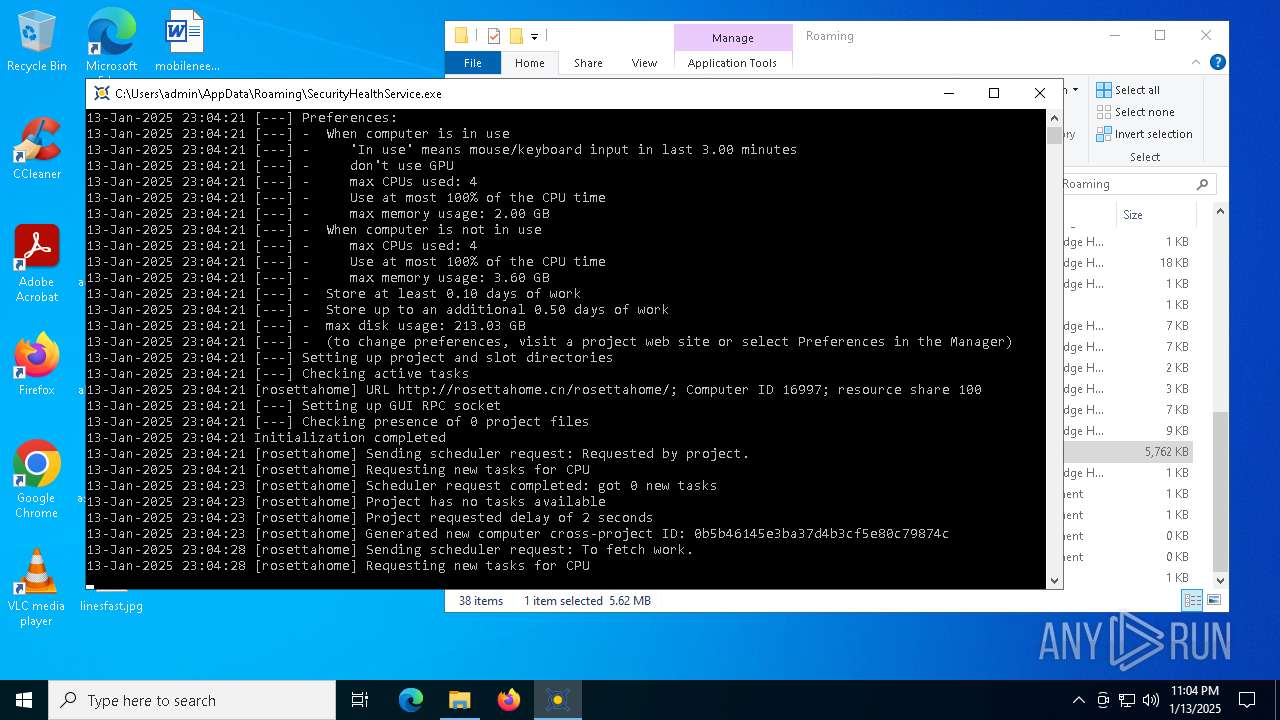This screenshot has height=720, width=1280.
Task: Open the volume control tray icon
Action: coord(1151,700)
